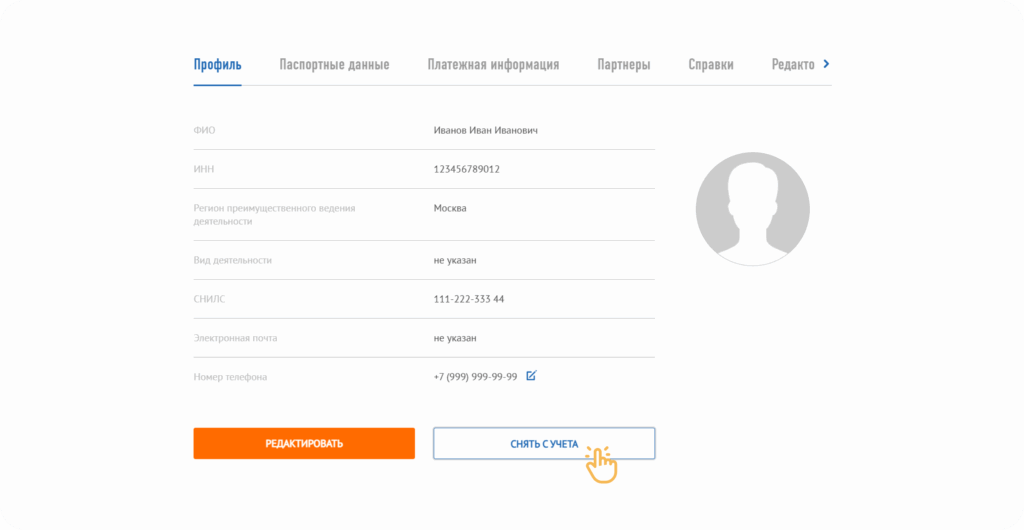This screenshot has height=530, width=1024.
Task: Click the phone number +7 (999) 999-99-99
Action: tap(475, 377)
